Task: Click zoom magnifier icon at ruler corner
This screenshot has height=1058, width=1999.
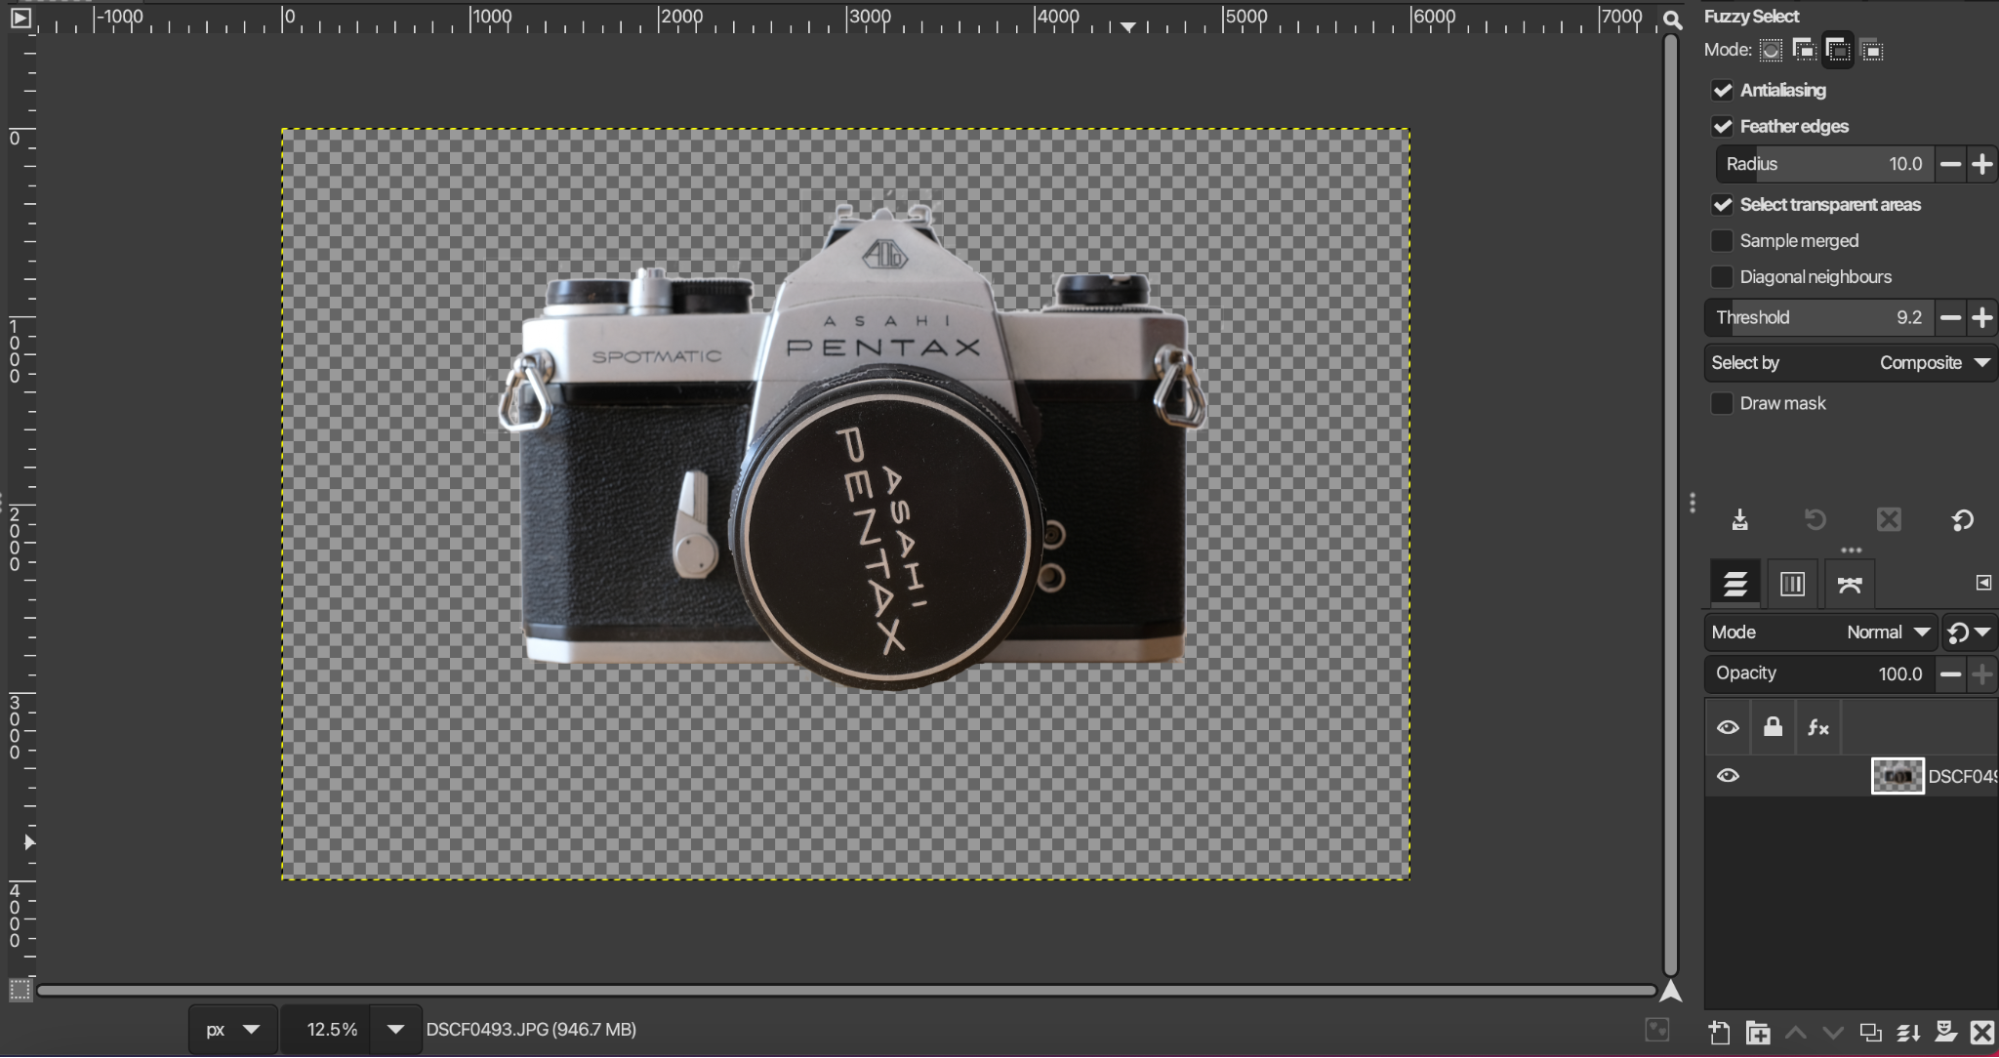Action: (x=1671, y=19)
